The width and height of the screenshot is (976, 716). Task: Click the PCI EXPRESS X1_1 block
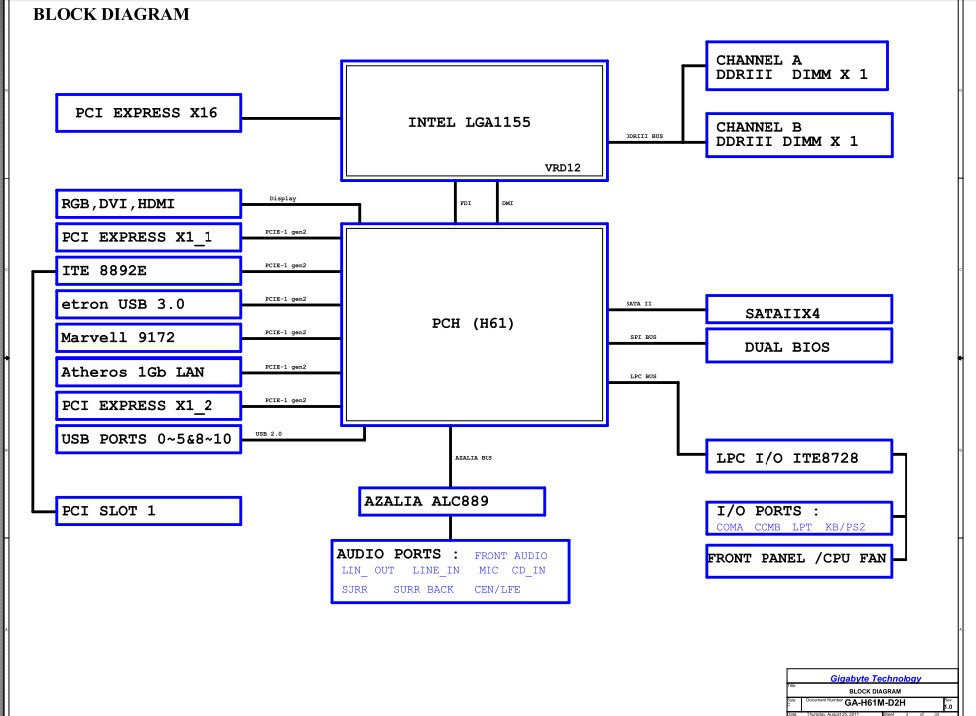[148, 237]
